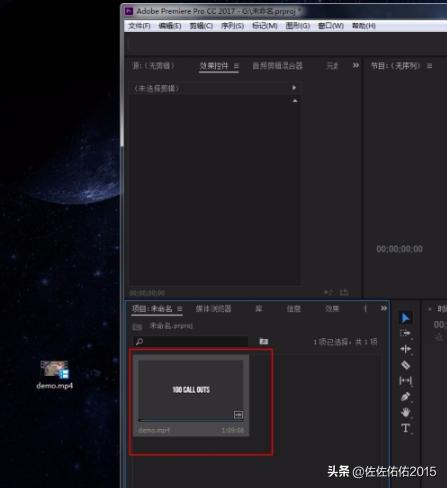Open the 序列(S) menu

[232, 26]
